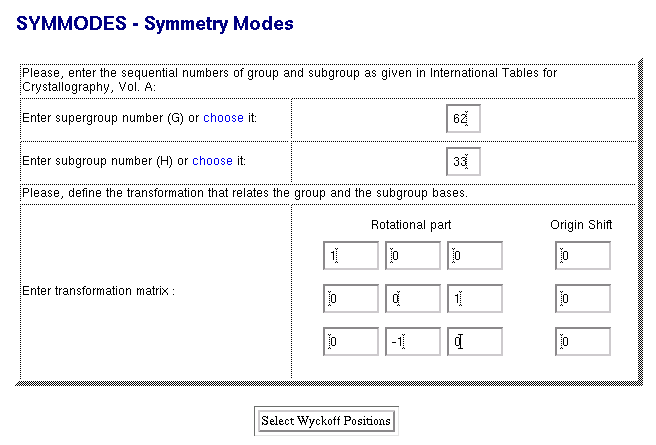The image size is (656, 445).
Task: Focus rotational matrix row 2, column 1 field
Action: click(351, 299)
